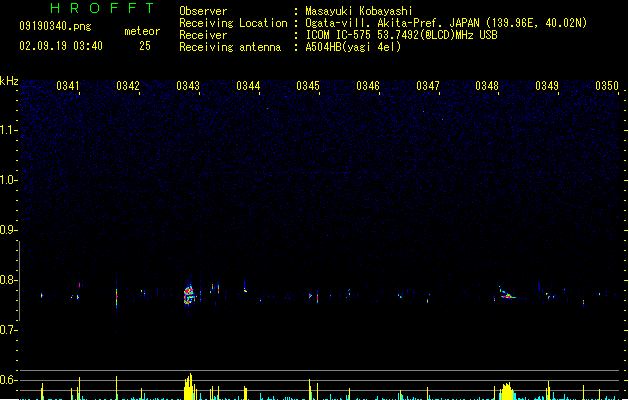
Task: Click the 1.1 kHz axis label
Action: coord(8,130)
